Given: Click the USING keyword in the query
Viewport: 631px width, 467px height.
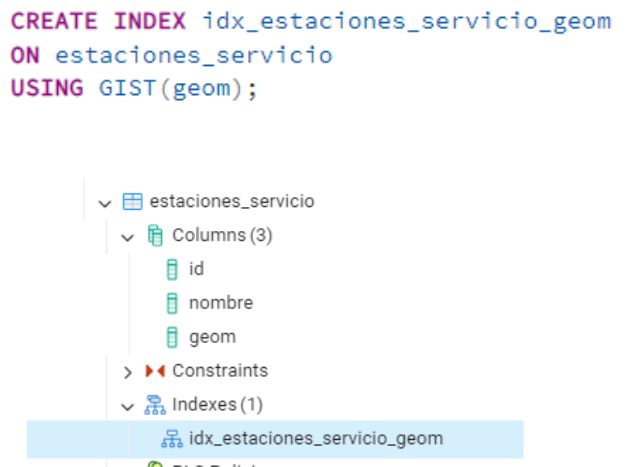Looking at the screenshot, I should pos(46,88).
